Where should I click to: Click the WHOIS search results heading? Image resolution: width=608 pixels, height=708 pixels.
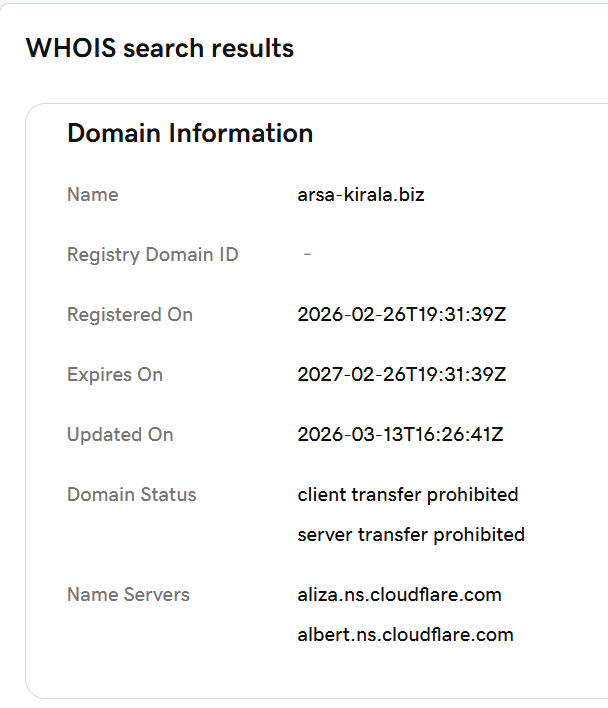click(x=160, y=48)
